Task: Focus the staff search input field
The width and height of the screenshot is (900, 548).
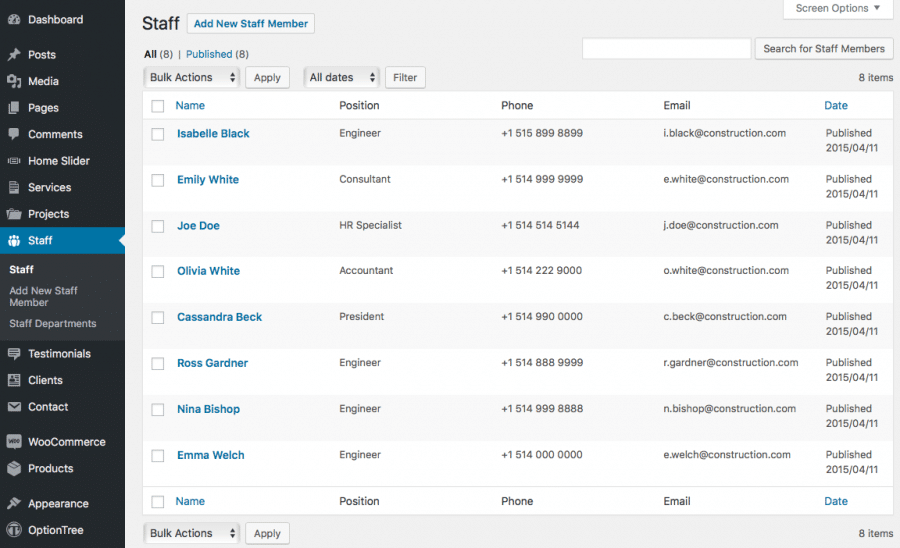Action: tap(666, 49)
